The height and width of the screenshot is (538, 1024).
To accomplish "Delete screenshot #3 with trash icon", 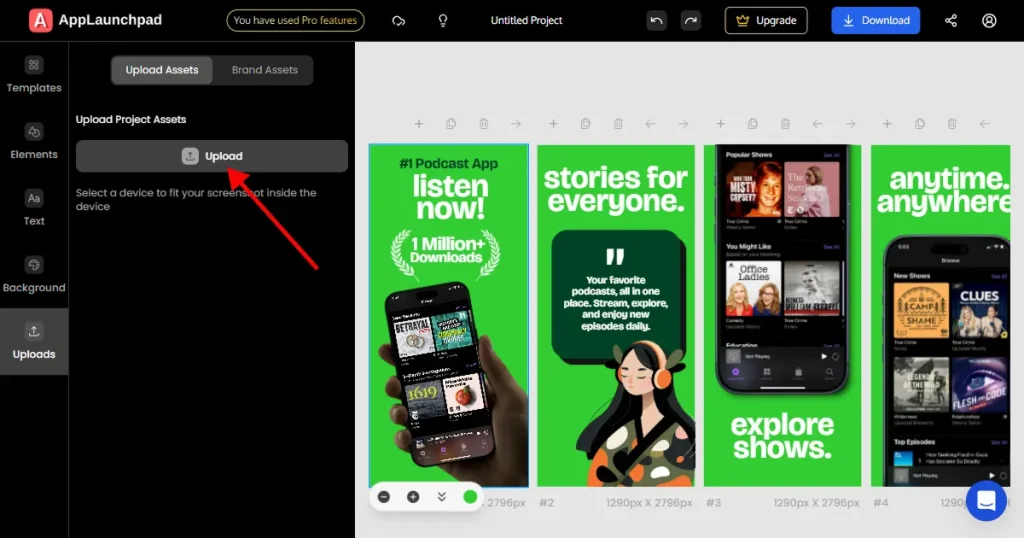I will tap(785, 123).
